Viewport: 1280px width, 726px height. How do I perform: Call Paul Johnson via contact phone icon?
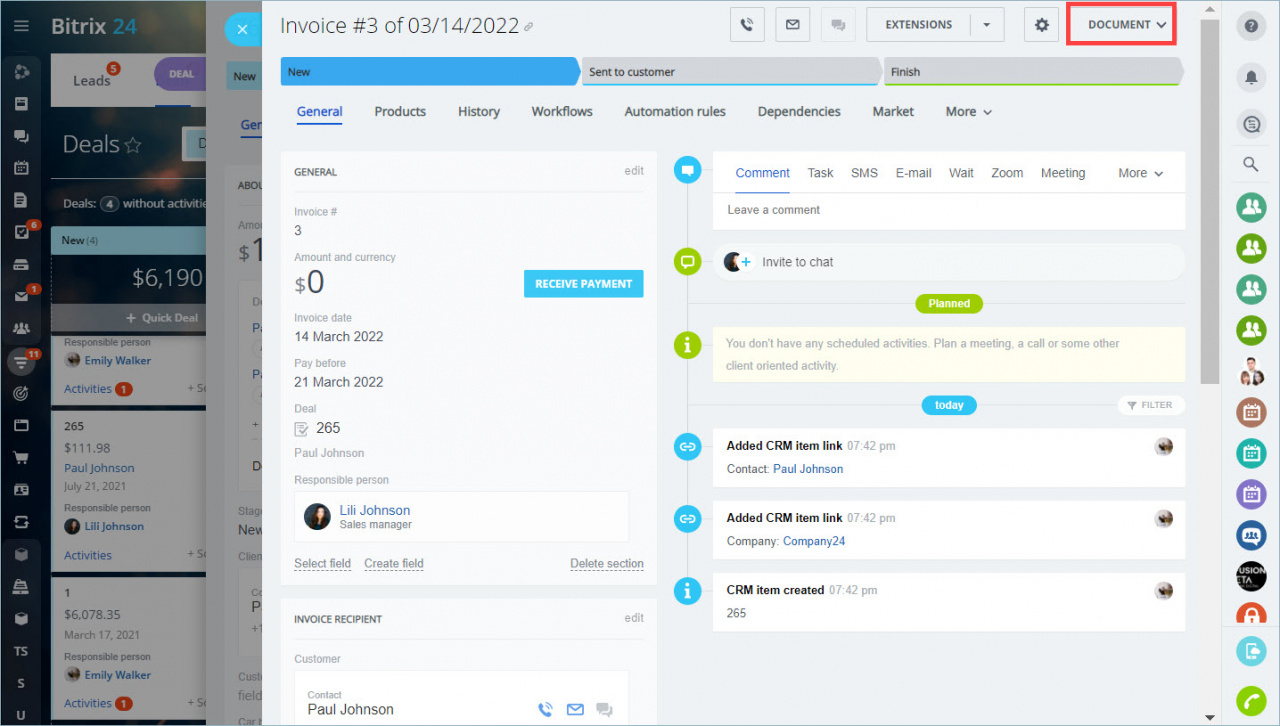click(x=545, y=710)
